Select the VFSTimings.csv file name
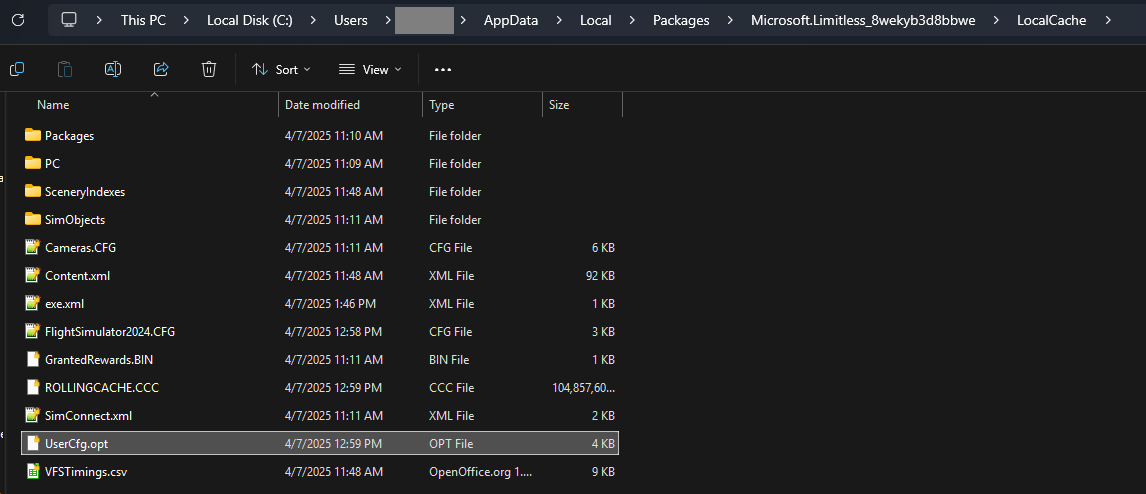 86,471
